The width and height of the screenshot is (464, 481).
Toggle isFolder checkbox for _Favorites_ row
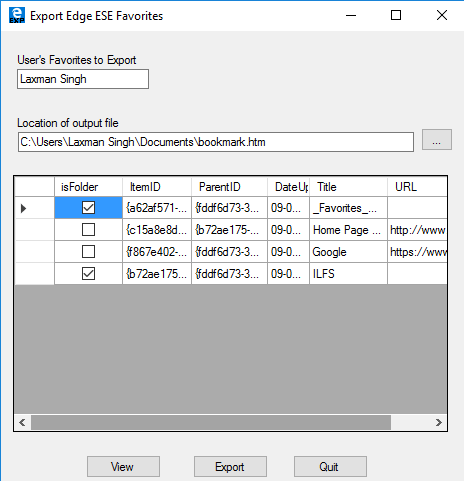click(x=88, y=208)
